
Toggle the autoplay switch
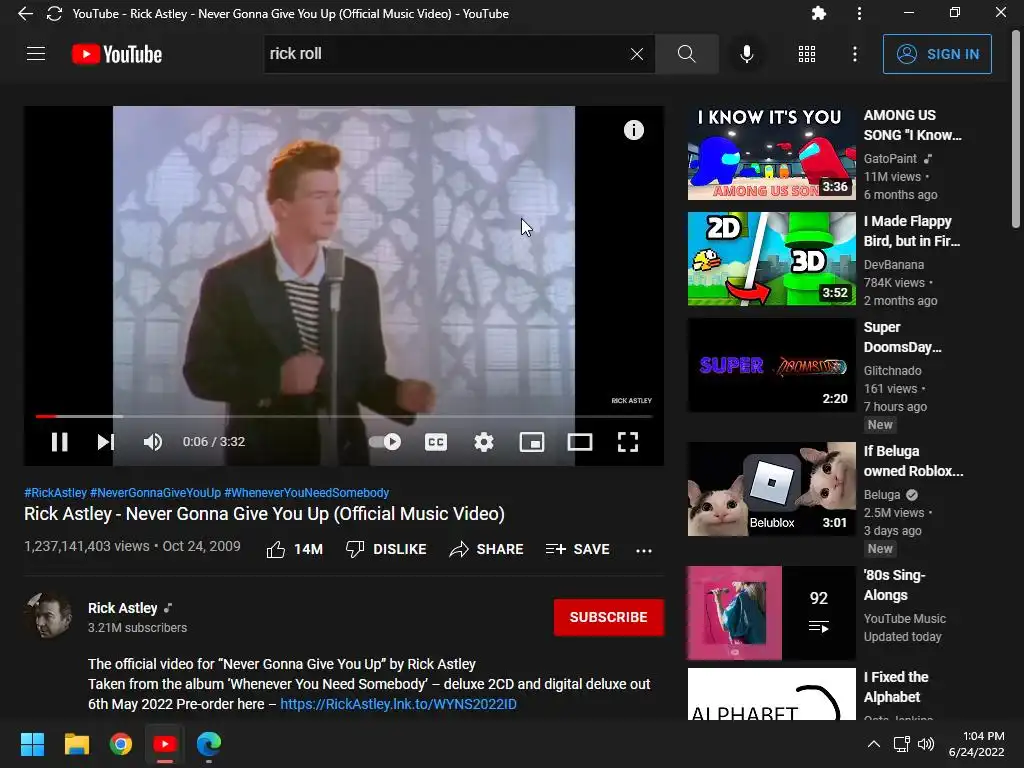pyautogui.click(x=385, y=442)
